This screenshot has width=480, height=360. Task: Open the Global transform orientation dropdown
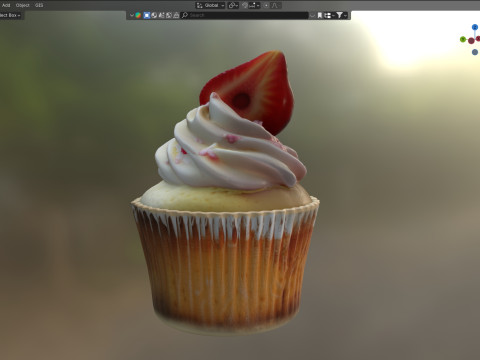210,5
